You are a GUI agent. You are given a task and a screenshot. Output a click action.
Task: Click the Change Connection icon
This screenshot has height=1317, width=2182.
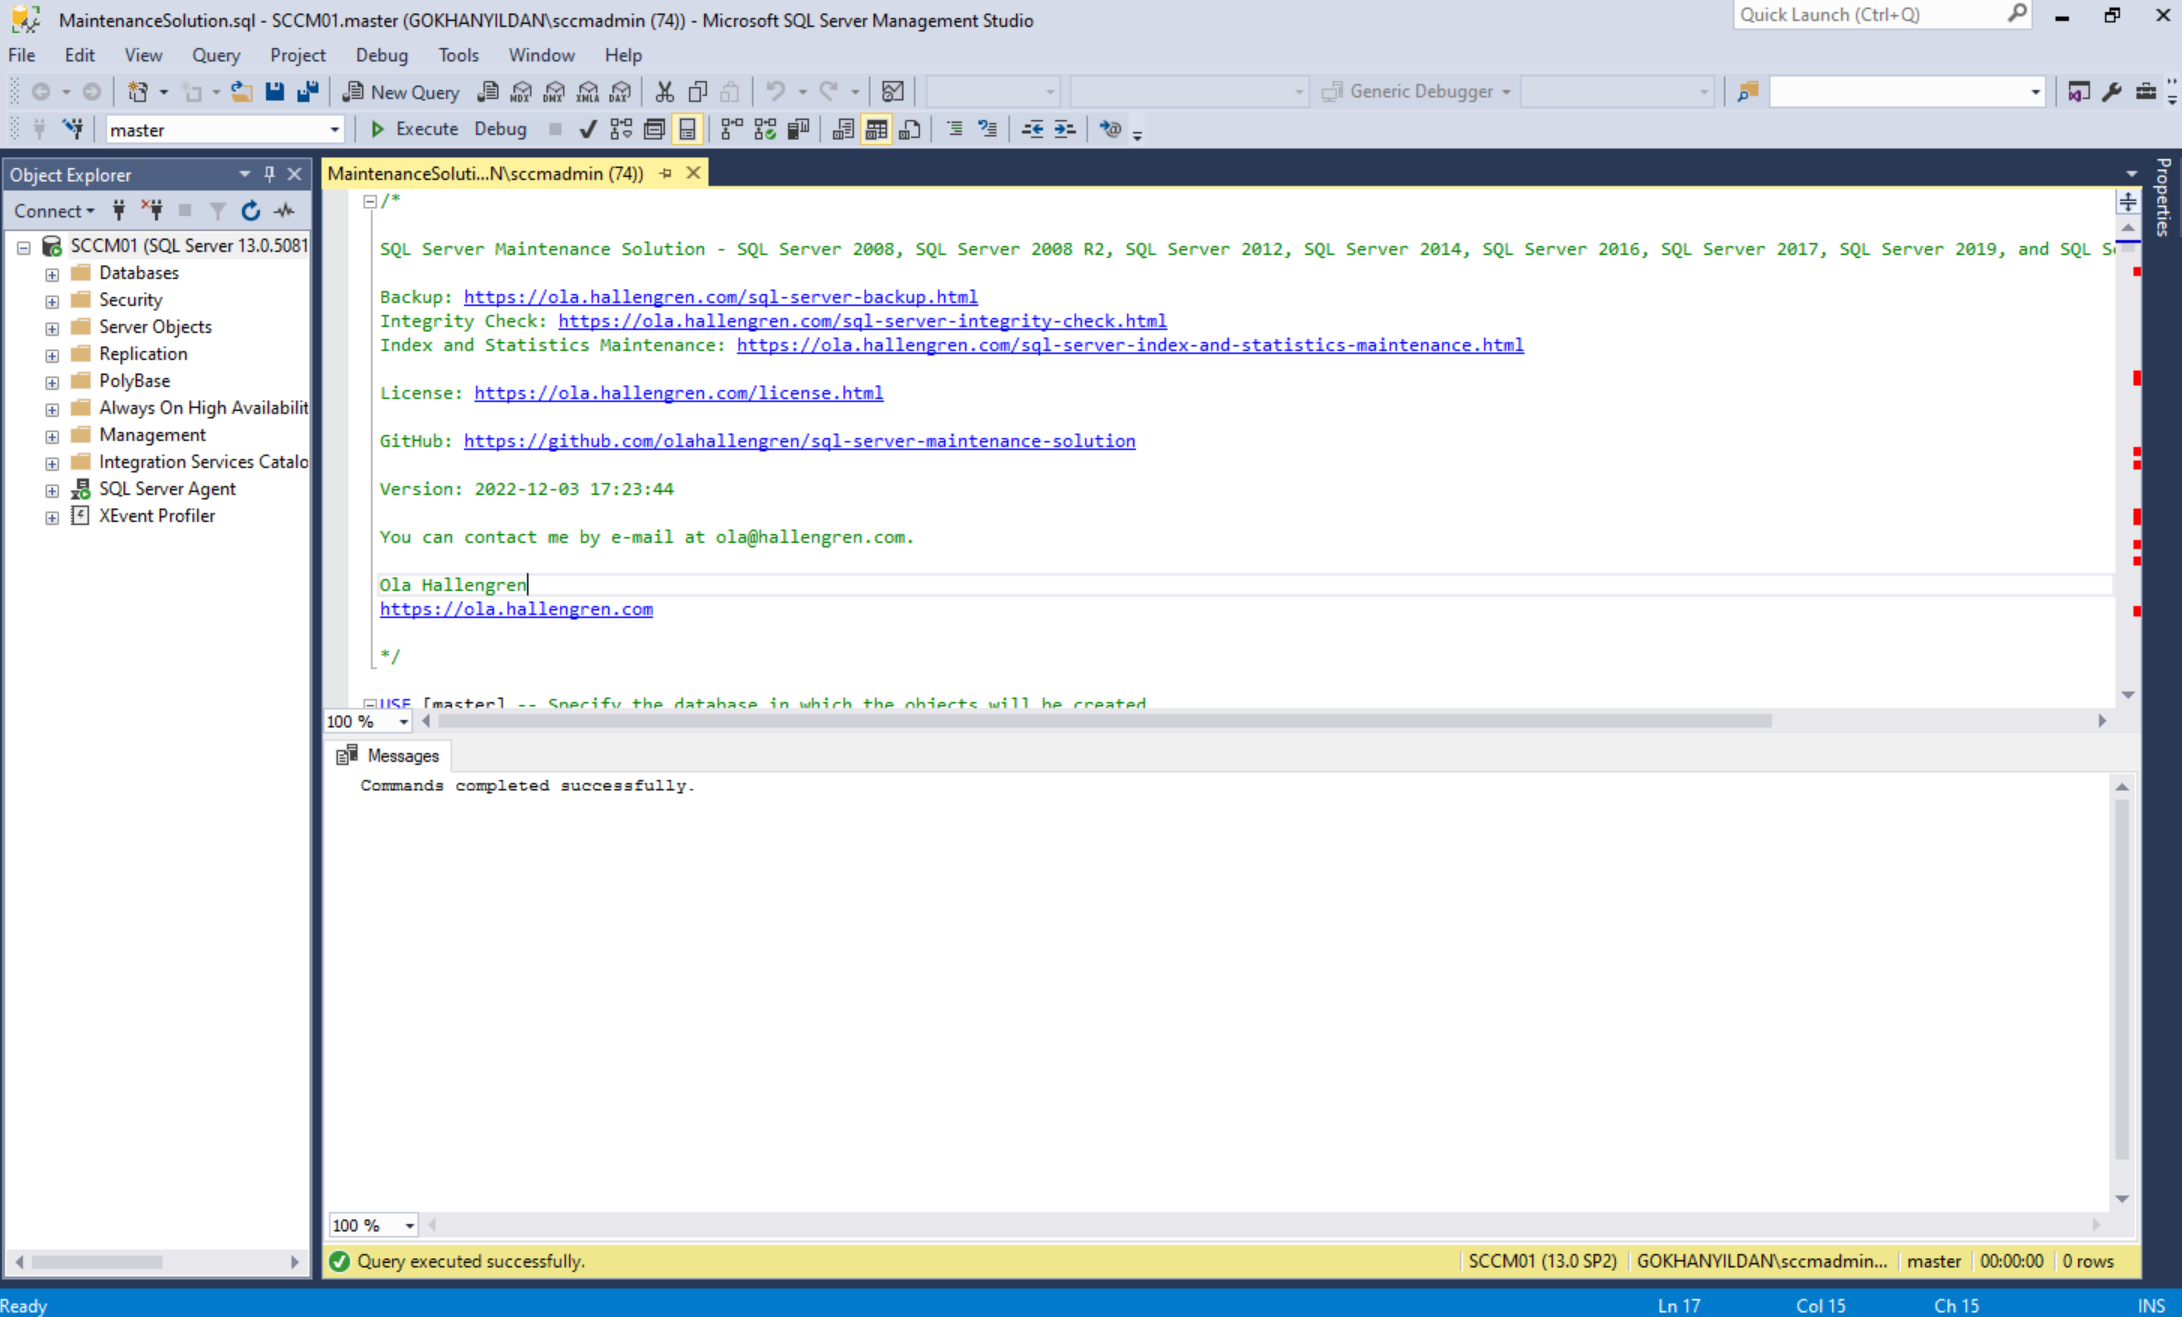73,129
